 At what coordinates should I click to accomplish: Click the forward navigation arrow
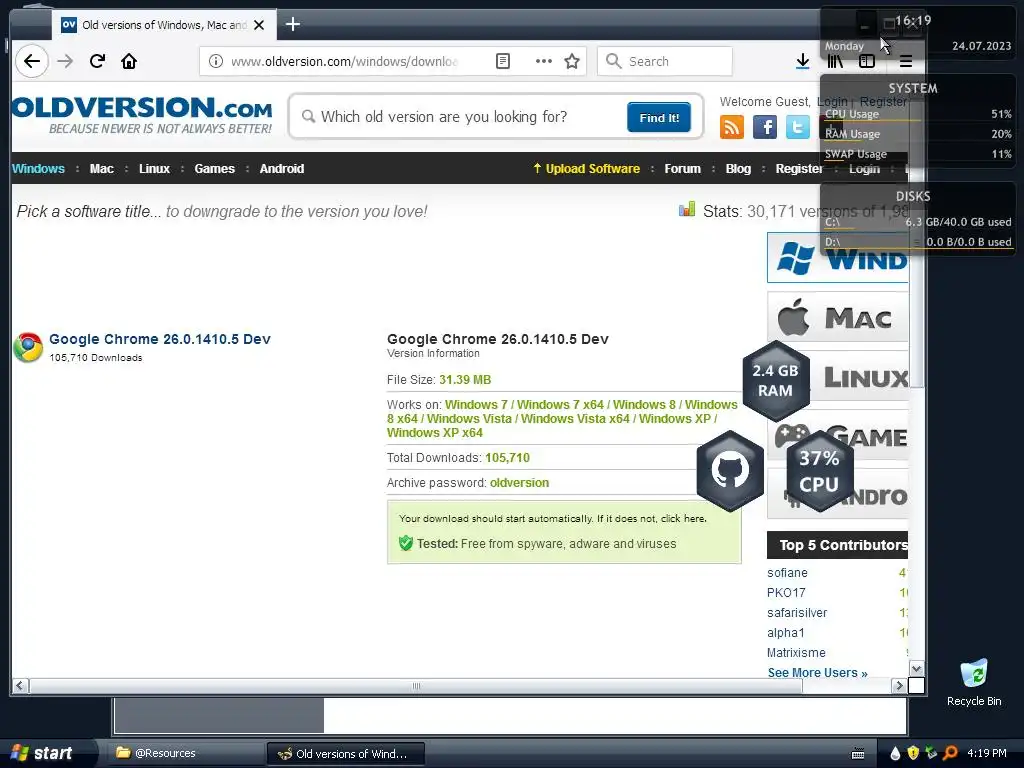(65, 61)
